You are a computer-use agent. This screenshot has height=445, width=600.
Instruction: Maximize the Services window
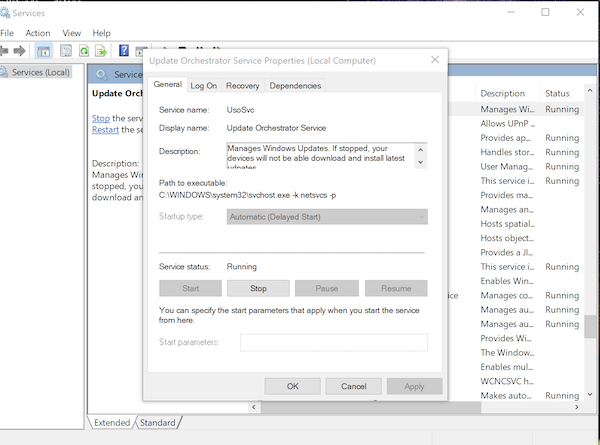coord(545,12)
